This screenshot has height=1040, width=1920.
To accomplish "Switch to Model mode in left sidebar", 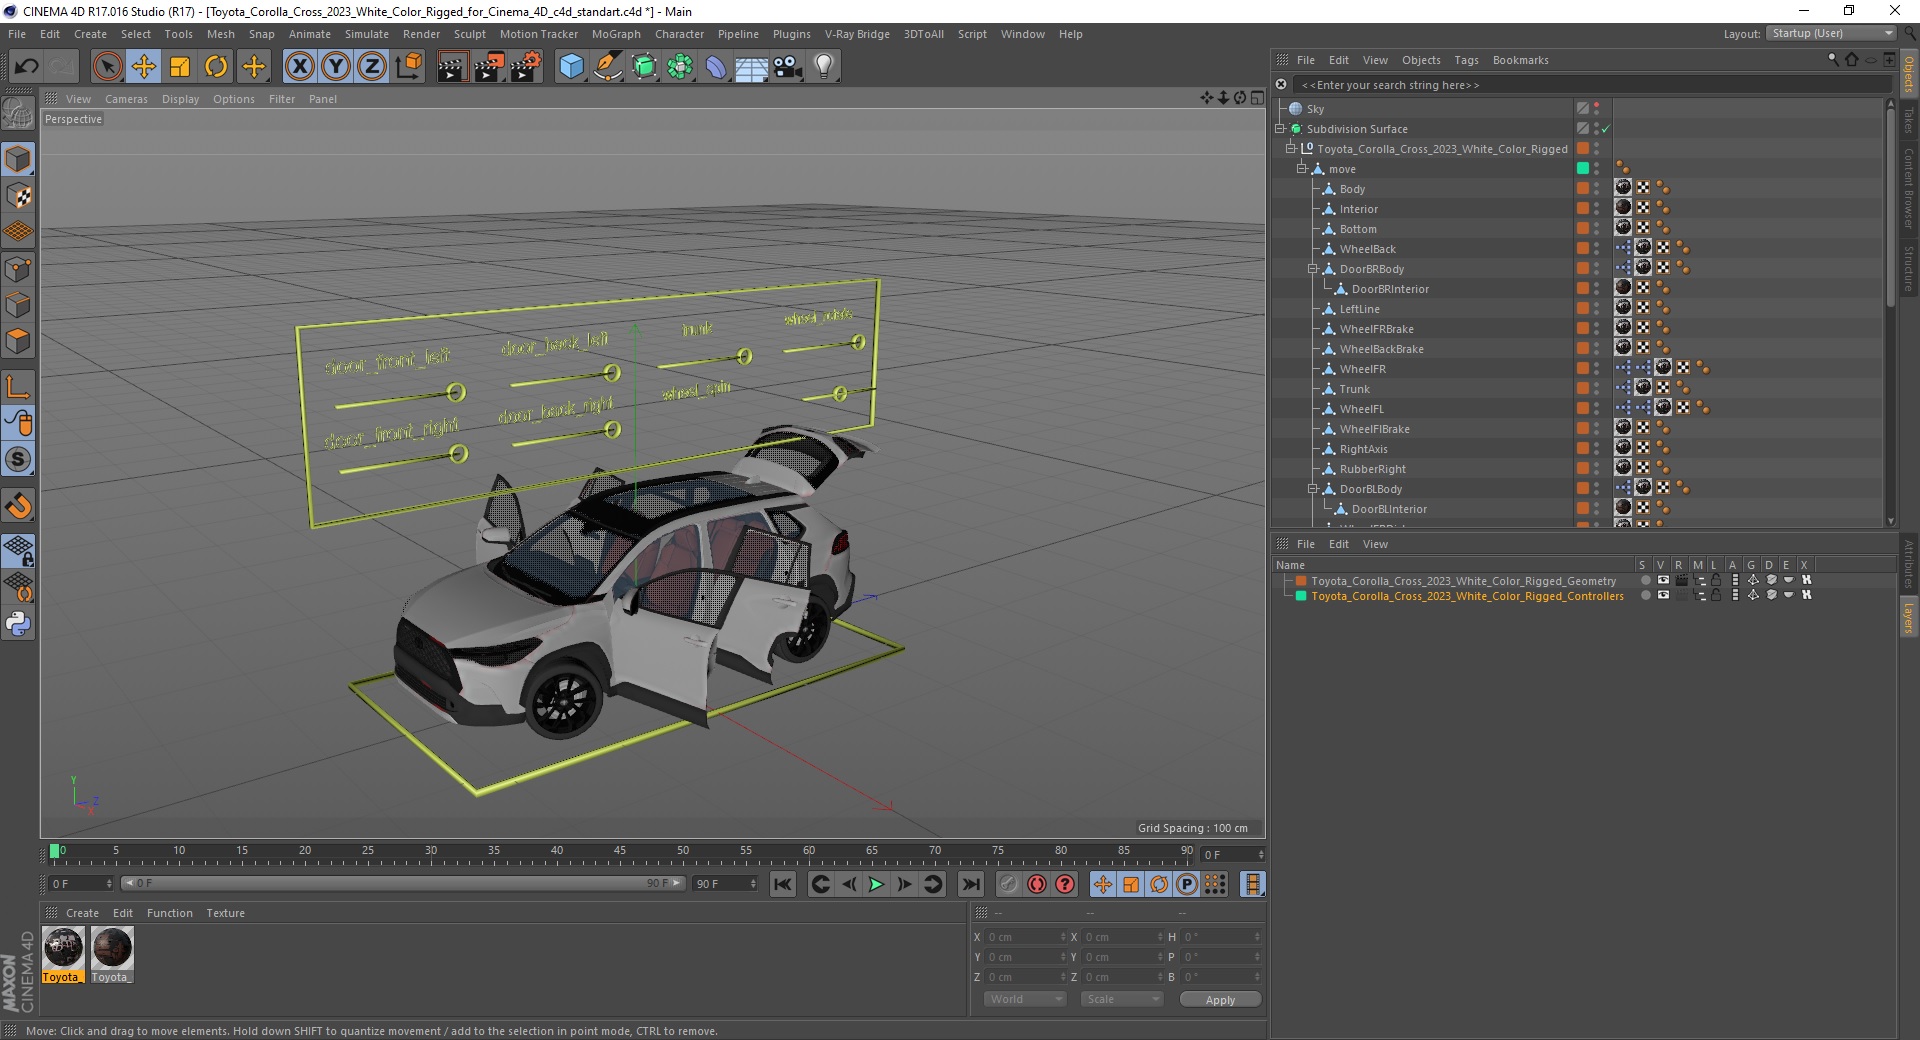I will 18,160.
